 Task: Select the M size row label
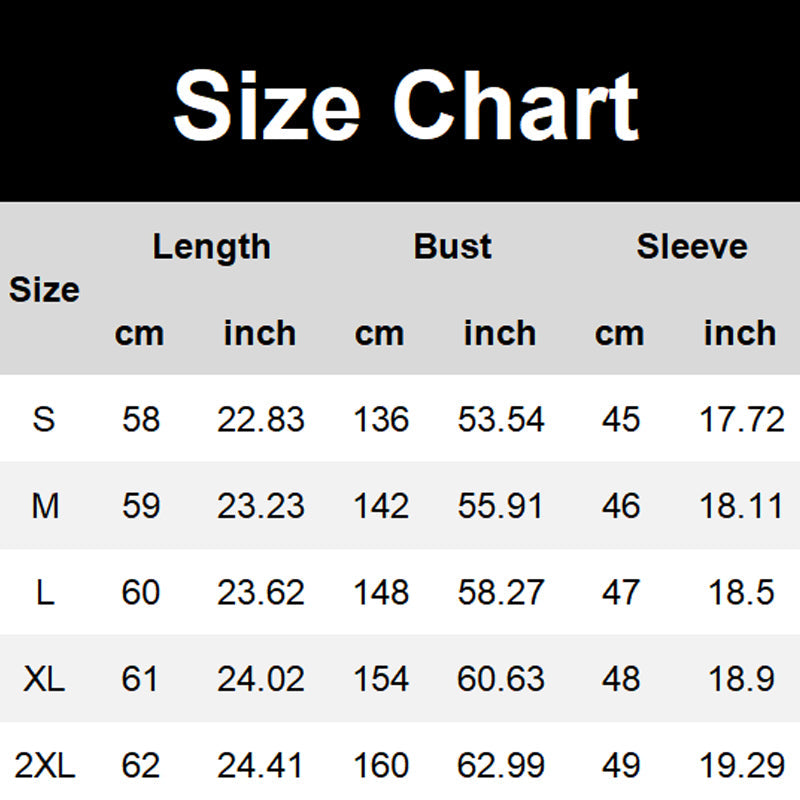tap(45, 506)
